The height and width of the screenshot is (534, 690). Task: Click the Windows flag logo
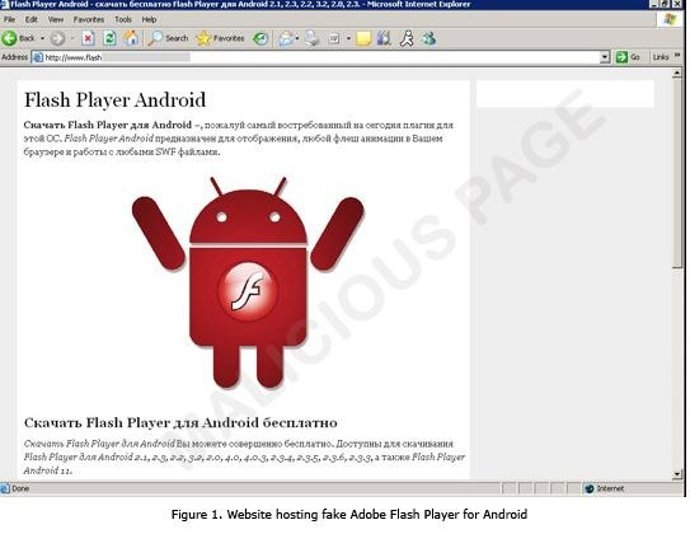tap(670, 19)
